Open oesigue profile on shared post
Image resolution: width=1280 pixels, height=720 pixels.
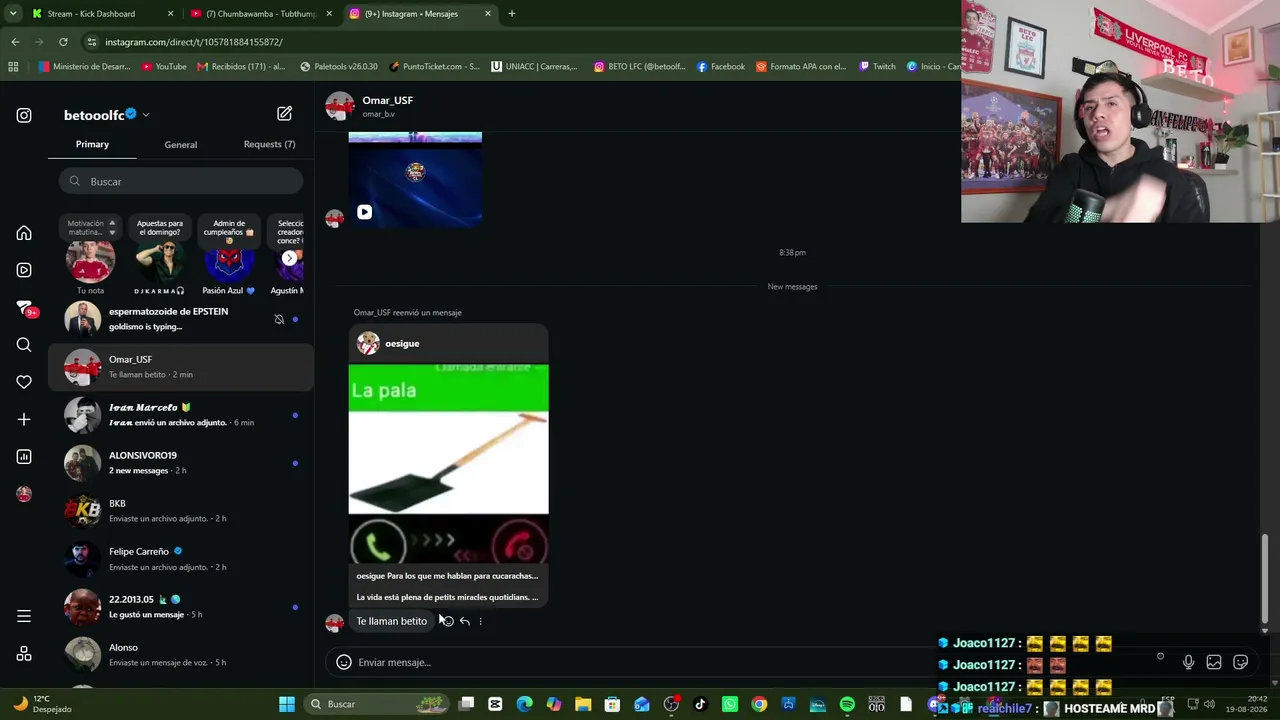[x=402, y=344]
